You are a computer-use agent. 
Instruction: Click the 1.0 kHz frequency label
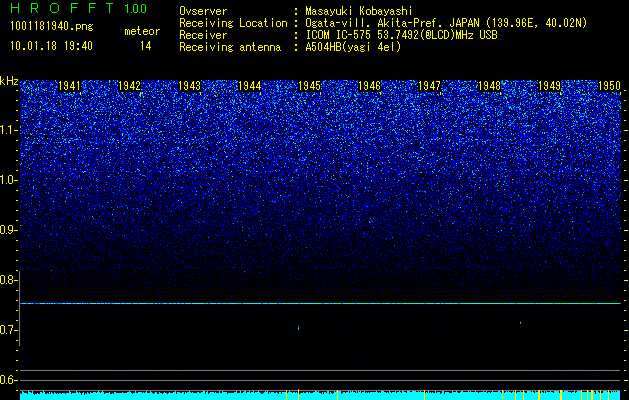[x=8, y=180]
